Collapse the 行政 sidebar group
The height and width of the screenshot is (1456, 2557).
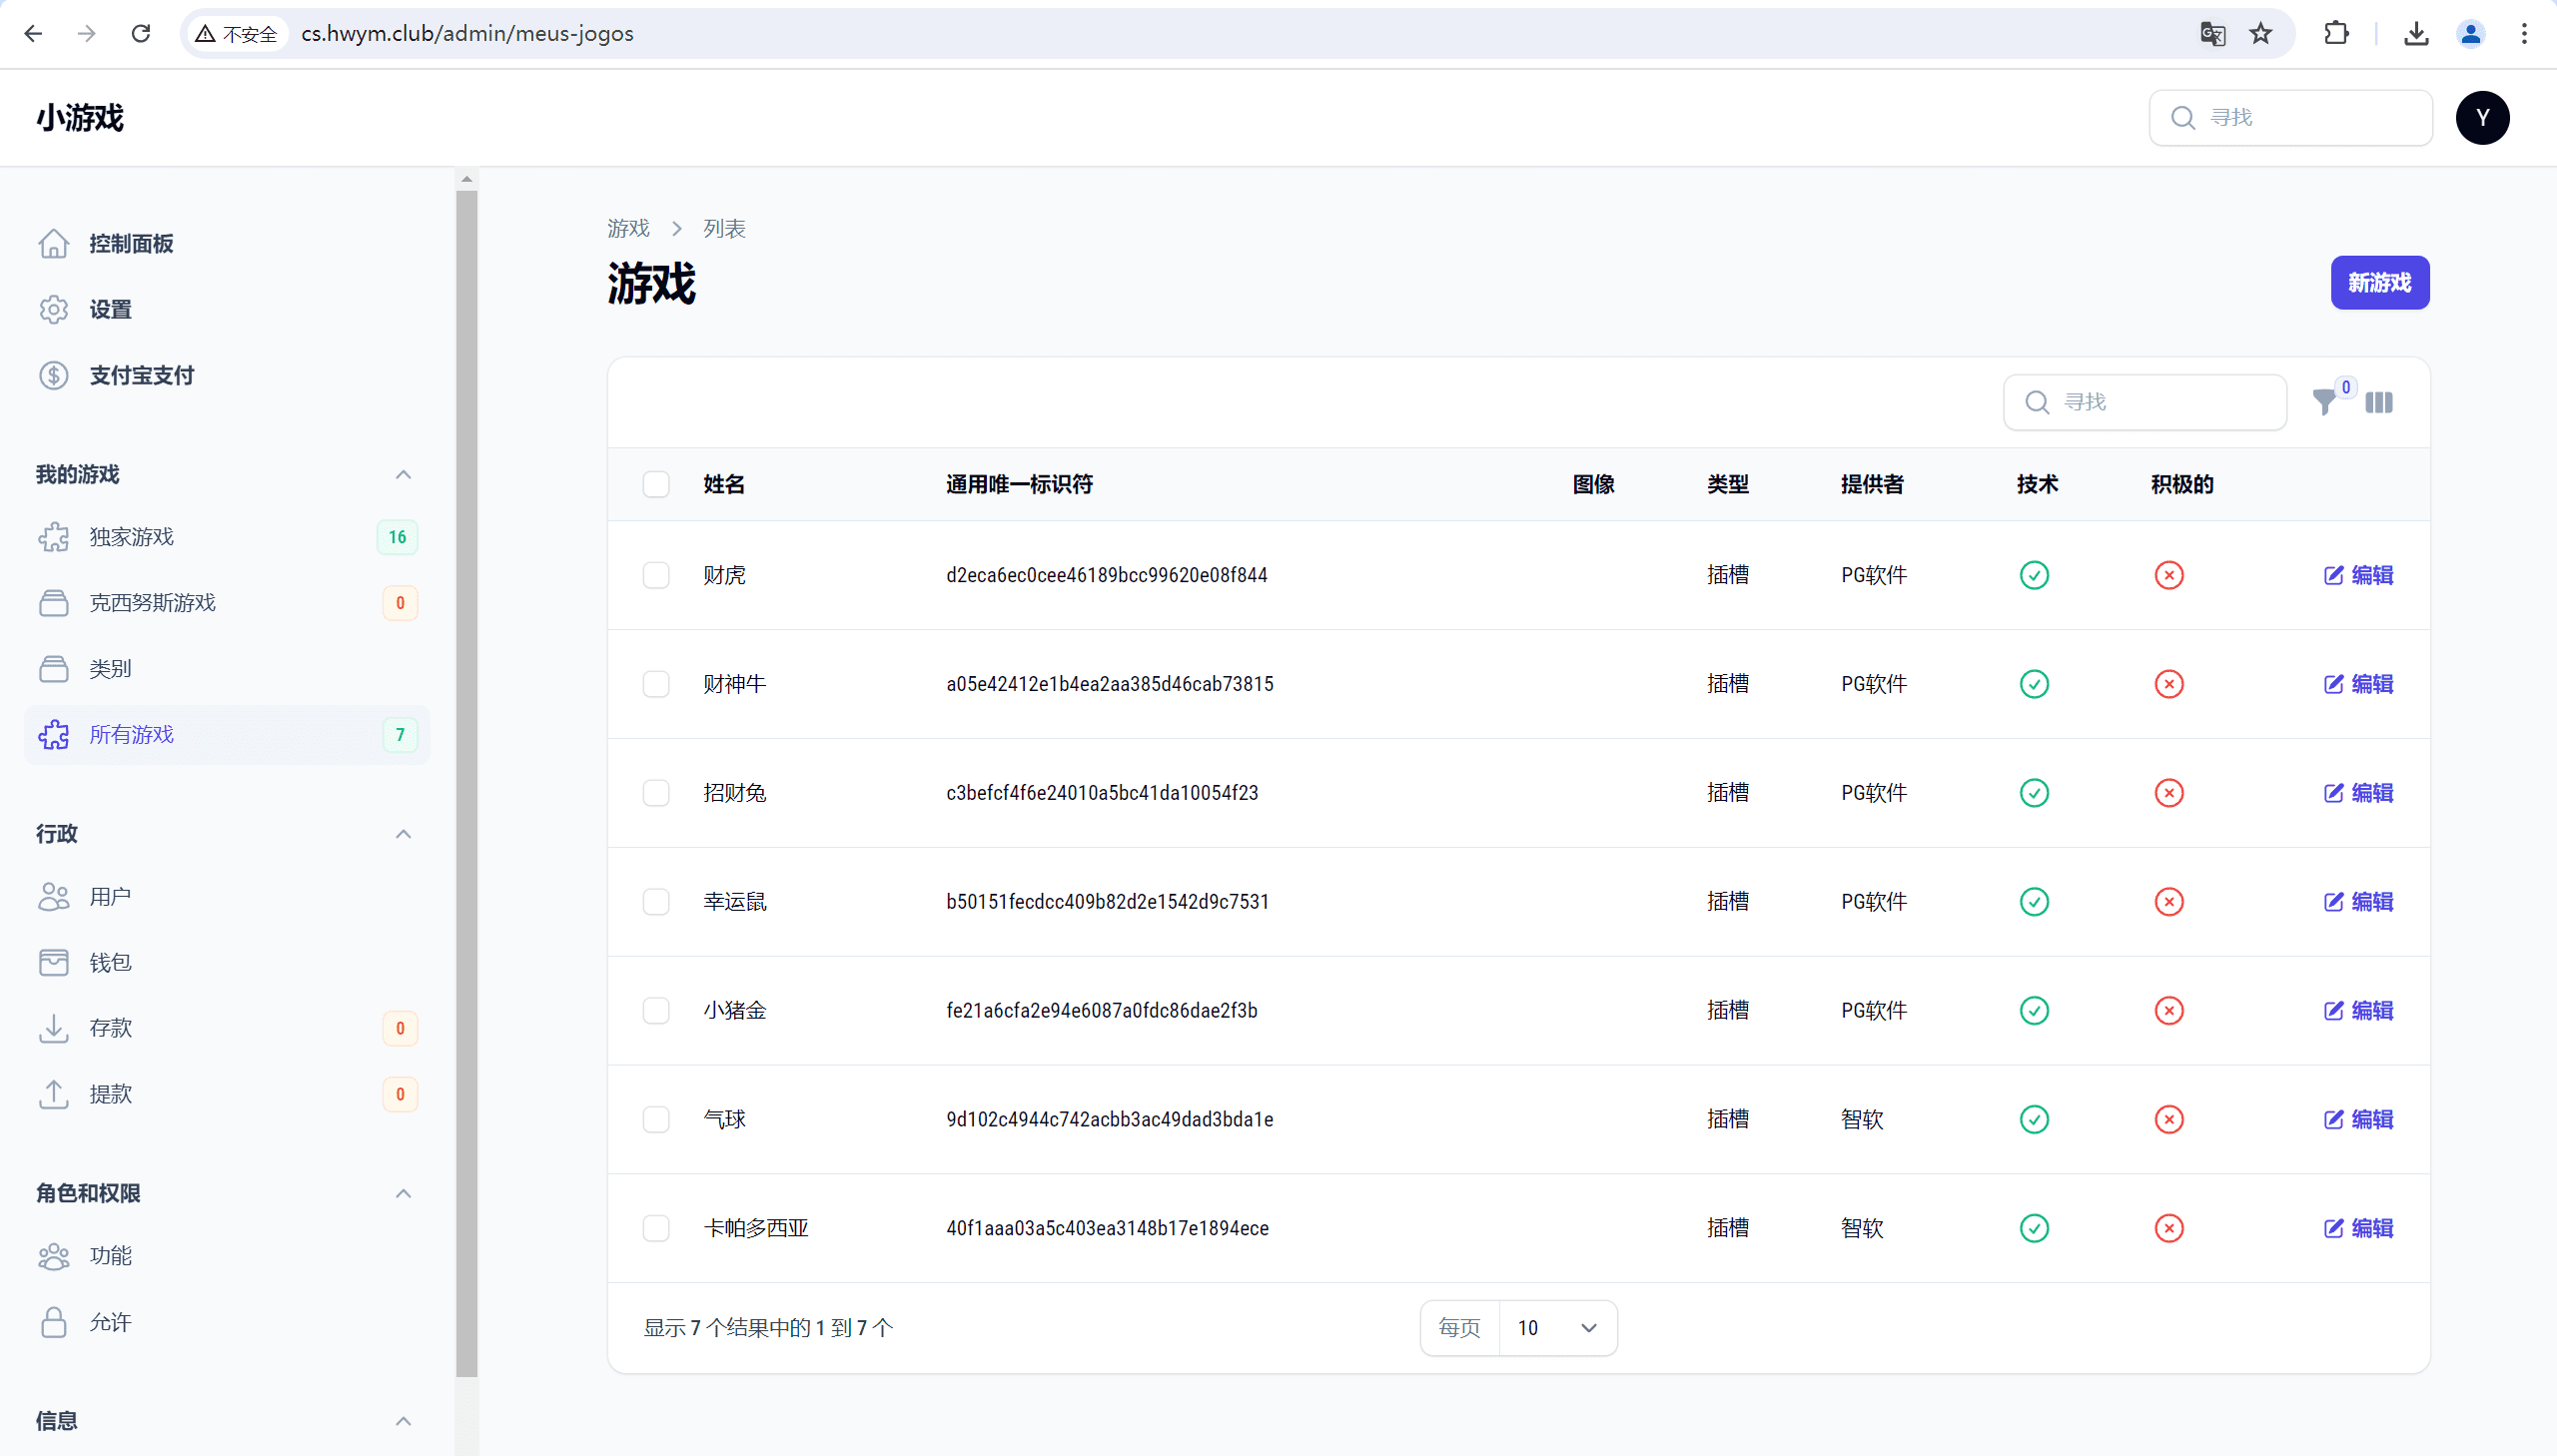403,834
